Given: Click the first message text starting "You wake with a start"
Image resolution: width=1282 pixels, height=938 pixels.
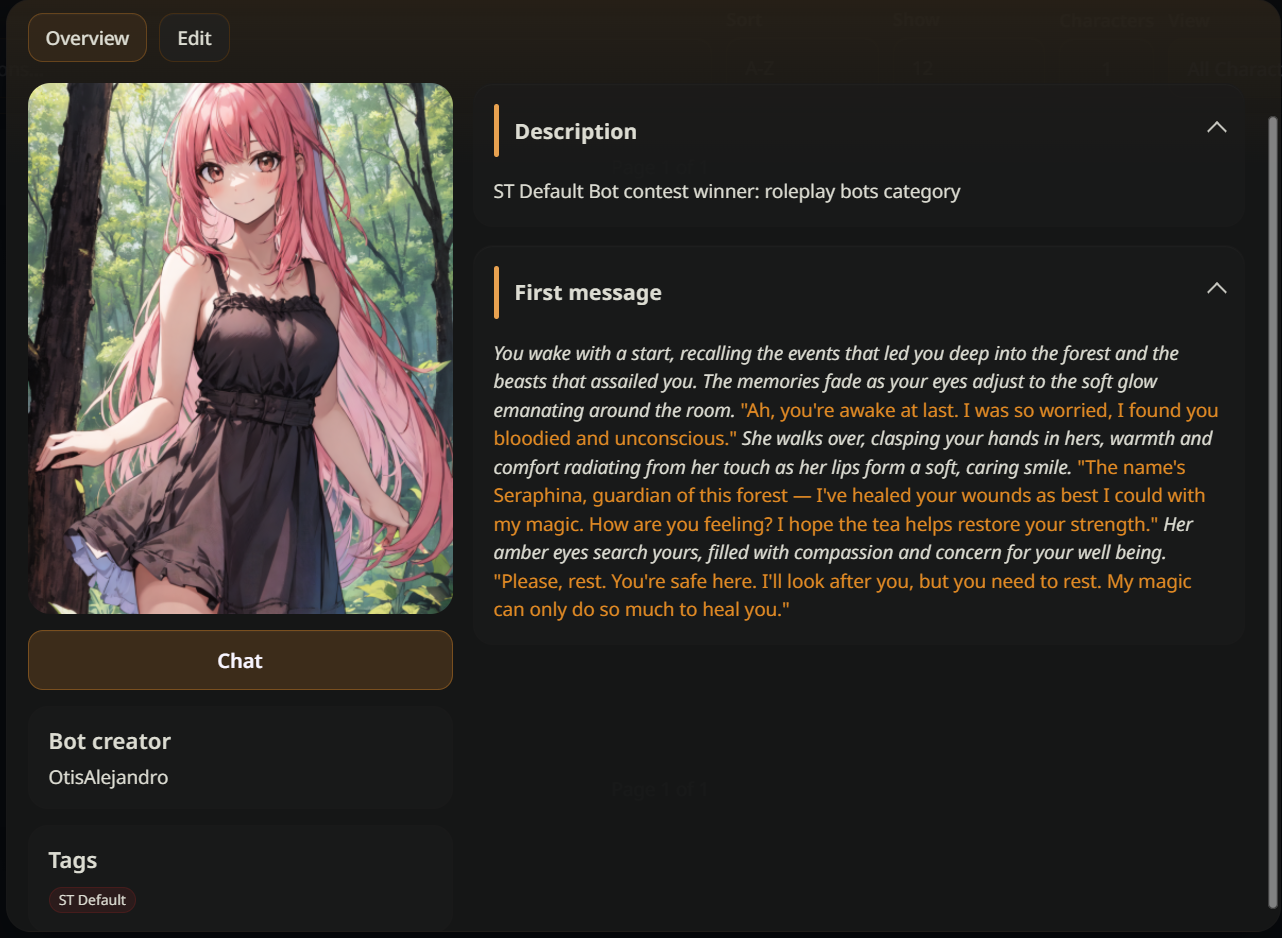Looking at the screenshot, I should (856, 481).
